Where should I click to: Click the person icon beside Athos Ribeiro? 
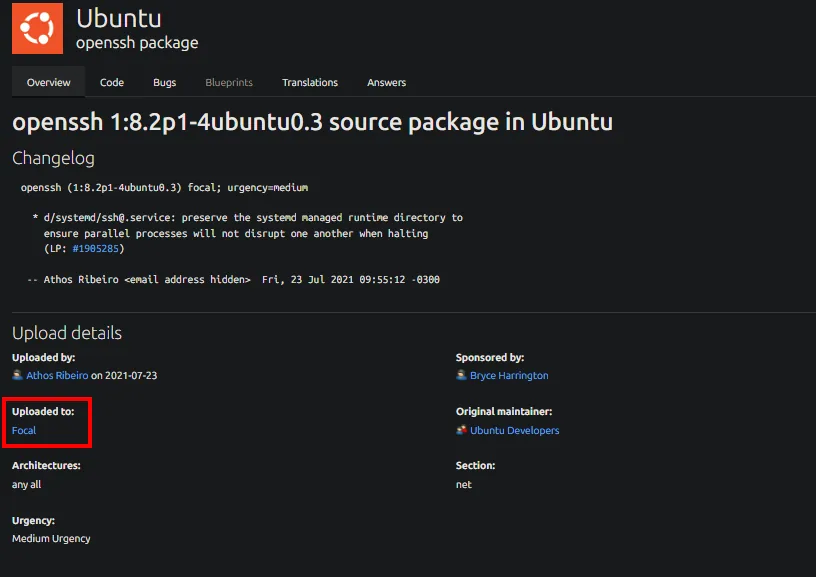[17, 375]
